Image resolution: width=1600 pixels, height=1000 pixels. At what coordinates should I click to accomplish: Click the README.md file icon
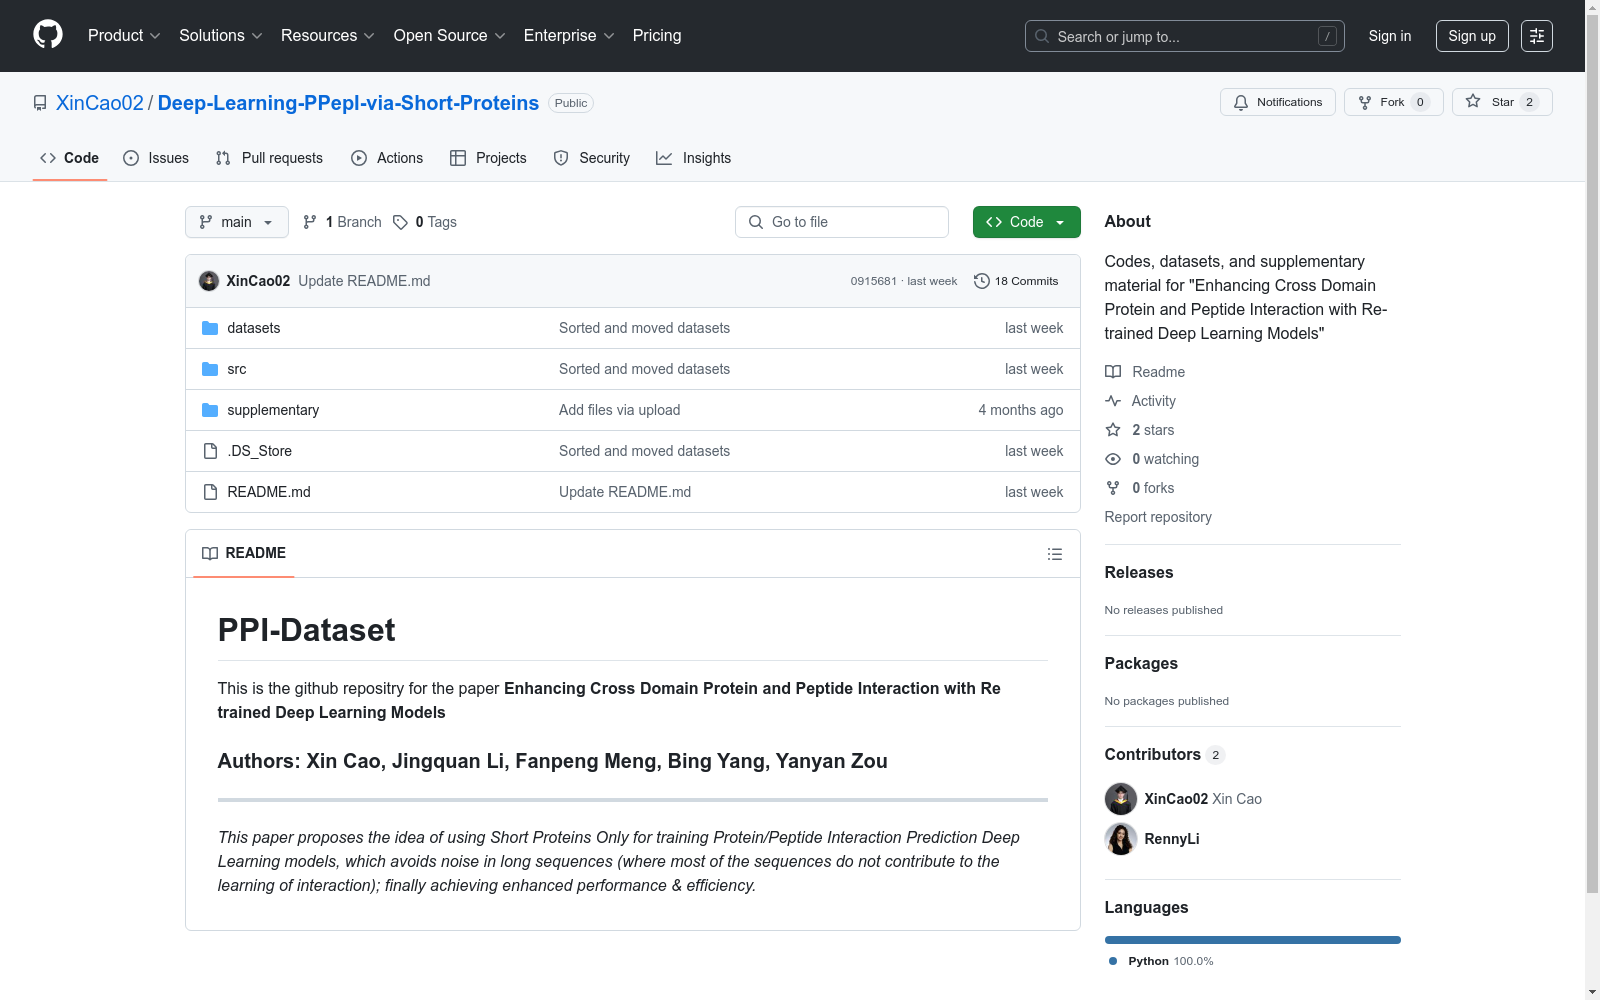(x=210, y=492)
